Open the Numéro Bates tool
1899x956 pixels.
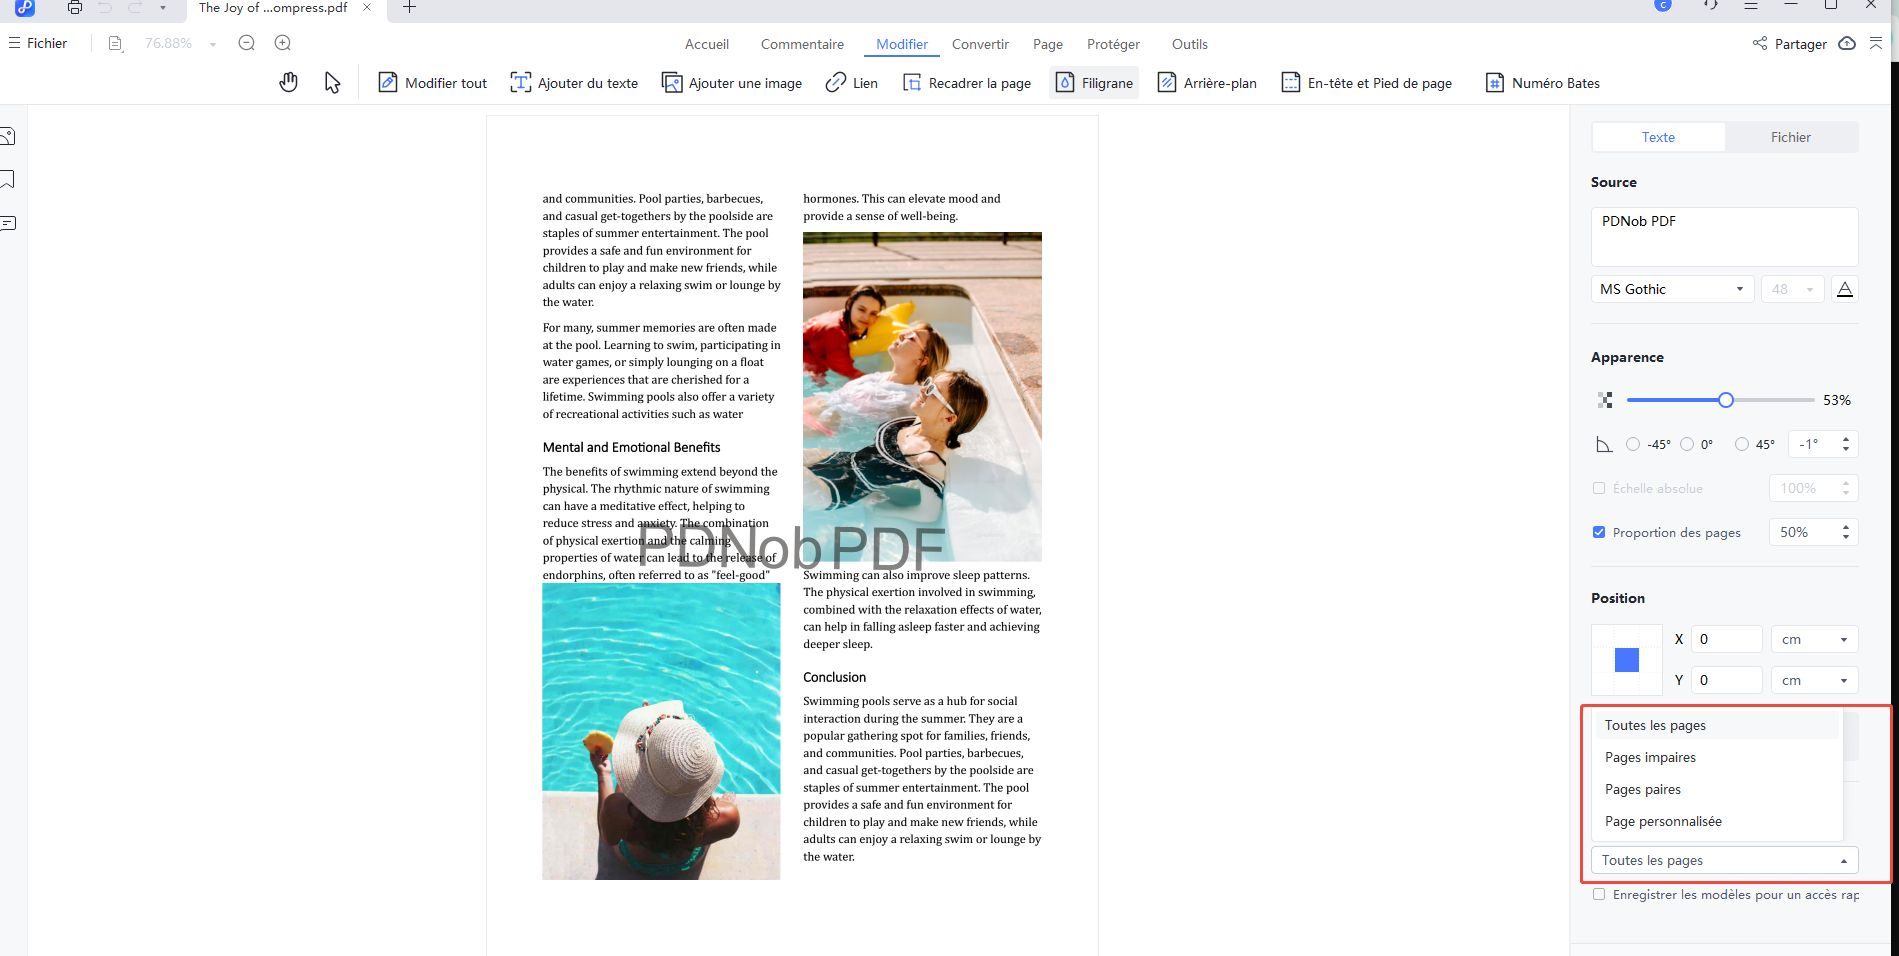[x=1541, y=82]
